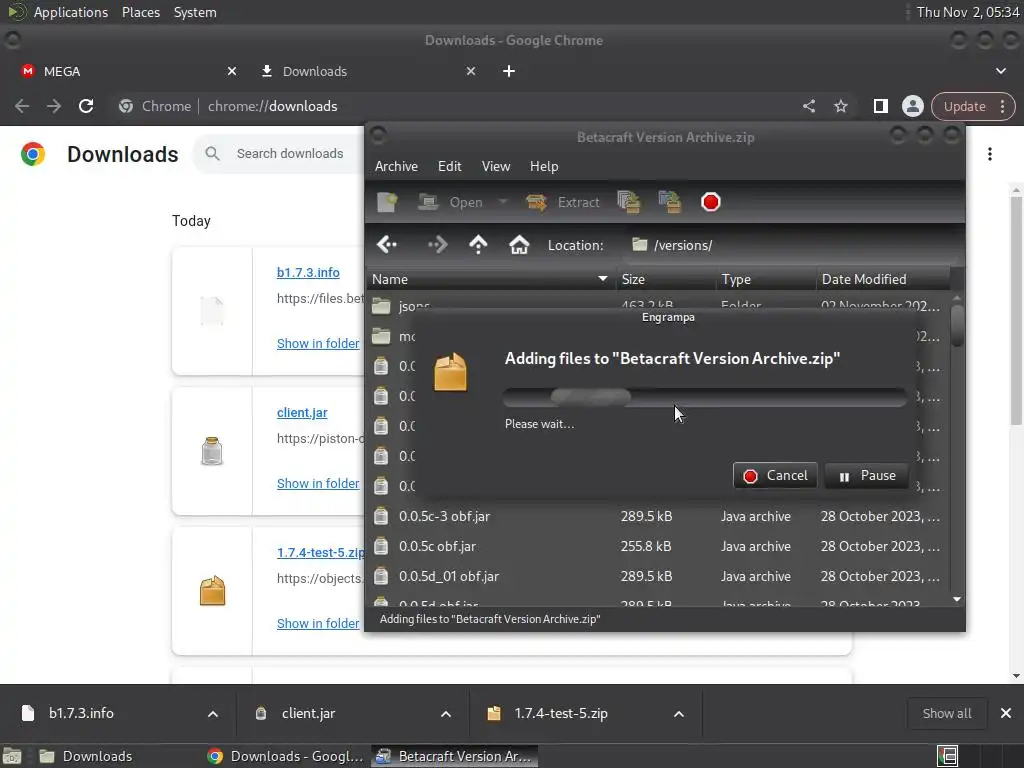Click the show desktop icon in taskbar
Screen dimensions: 1024x768
pyautogui.click(x=11, y=756)
